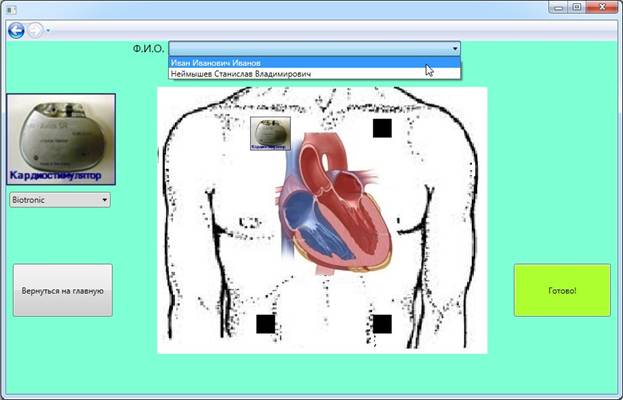Image resolution: width=623 pixels, height=400 pixels.
Task: Click black square marker on upper-right chest
Action: coord(382,128)
